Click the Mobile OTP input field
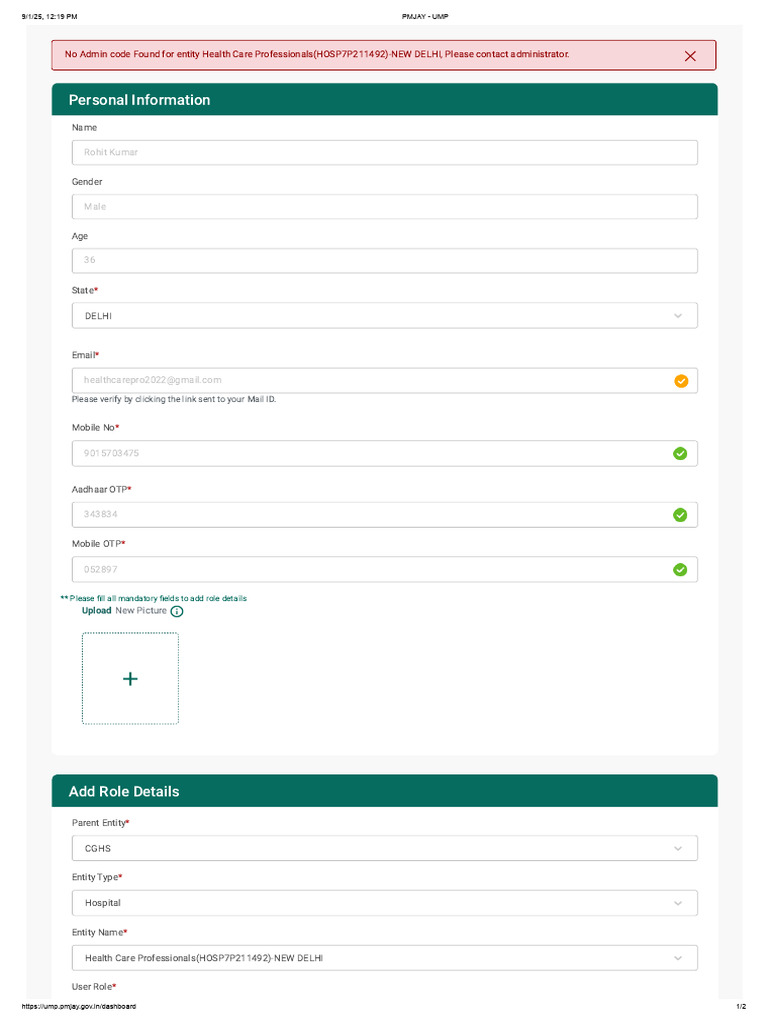Viewport: 768px width, 1024px height. pyautogui.click(x=385, y=569)
